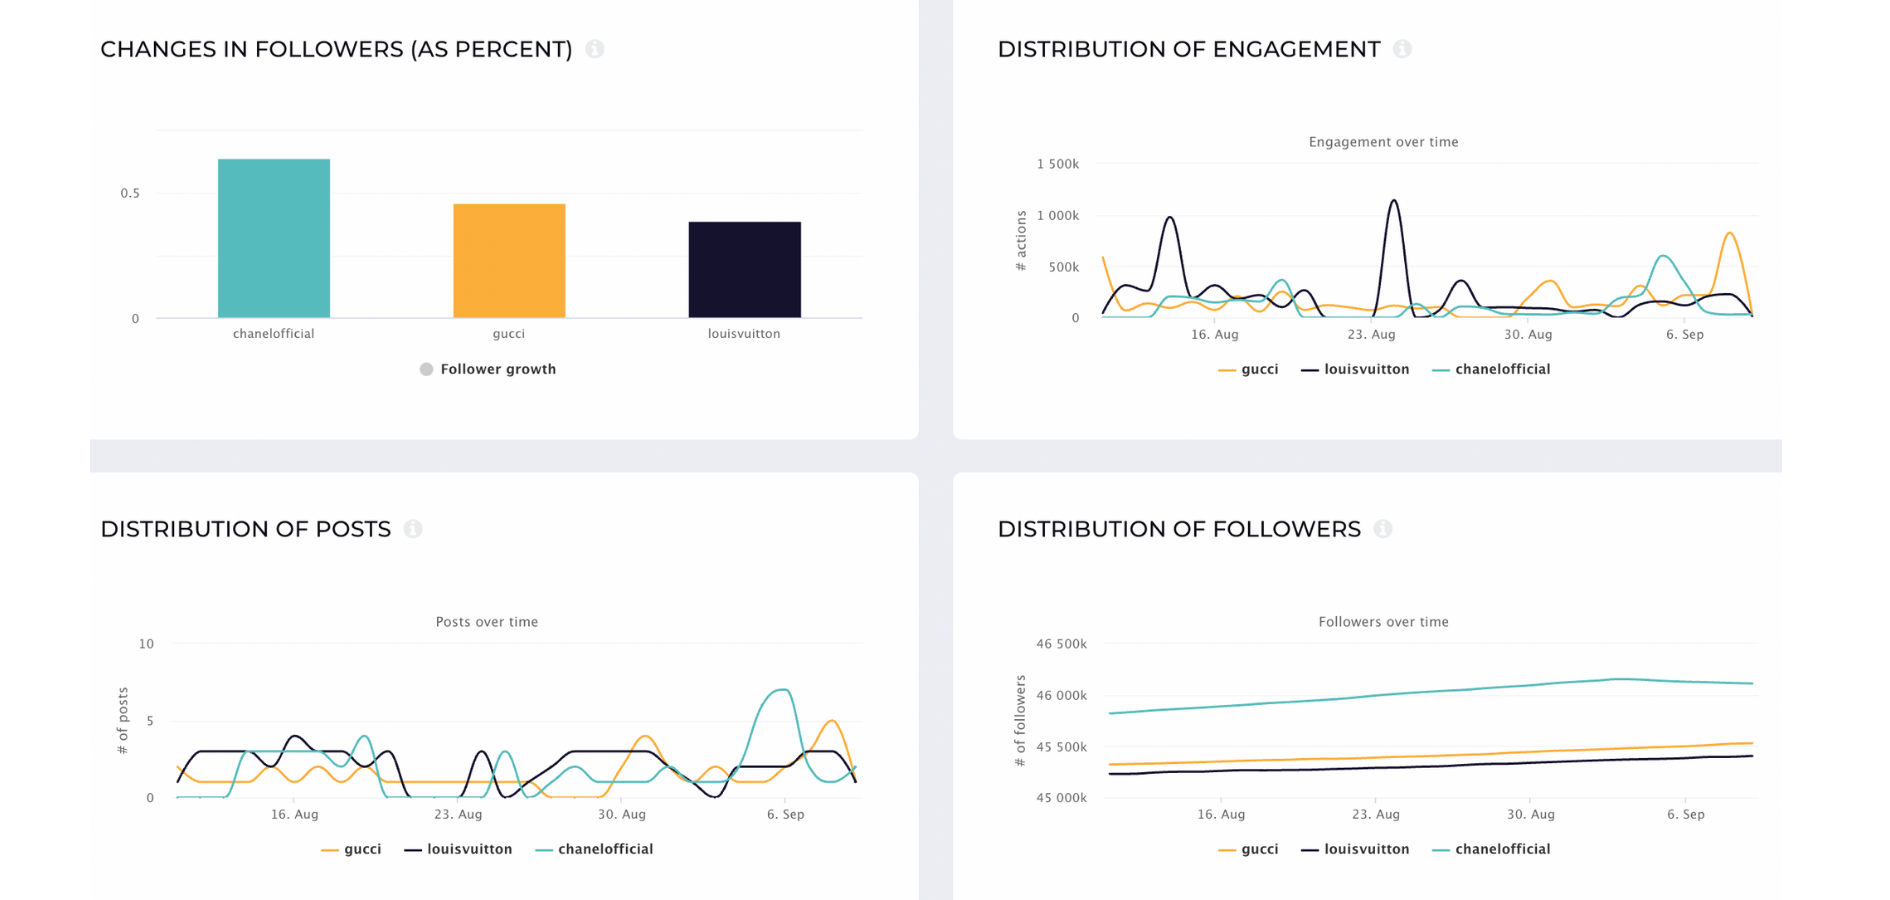Click the 16. Aug tick on posts chart
The image size is (1890, 900).
click(295, 815)
